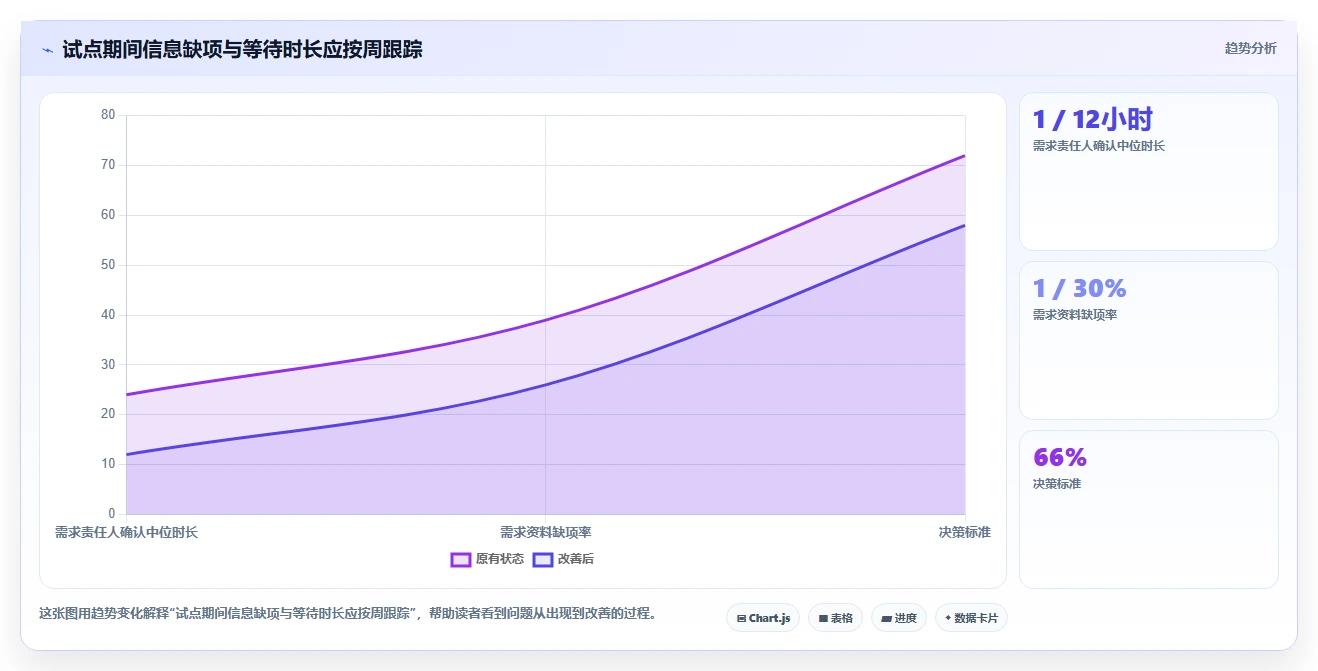Click the sparkle icon in 数据卡片 tag
The image size is (1318, 671).
[x=948, y=618]
